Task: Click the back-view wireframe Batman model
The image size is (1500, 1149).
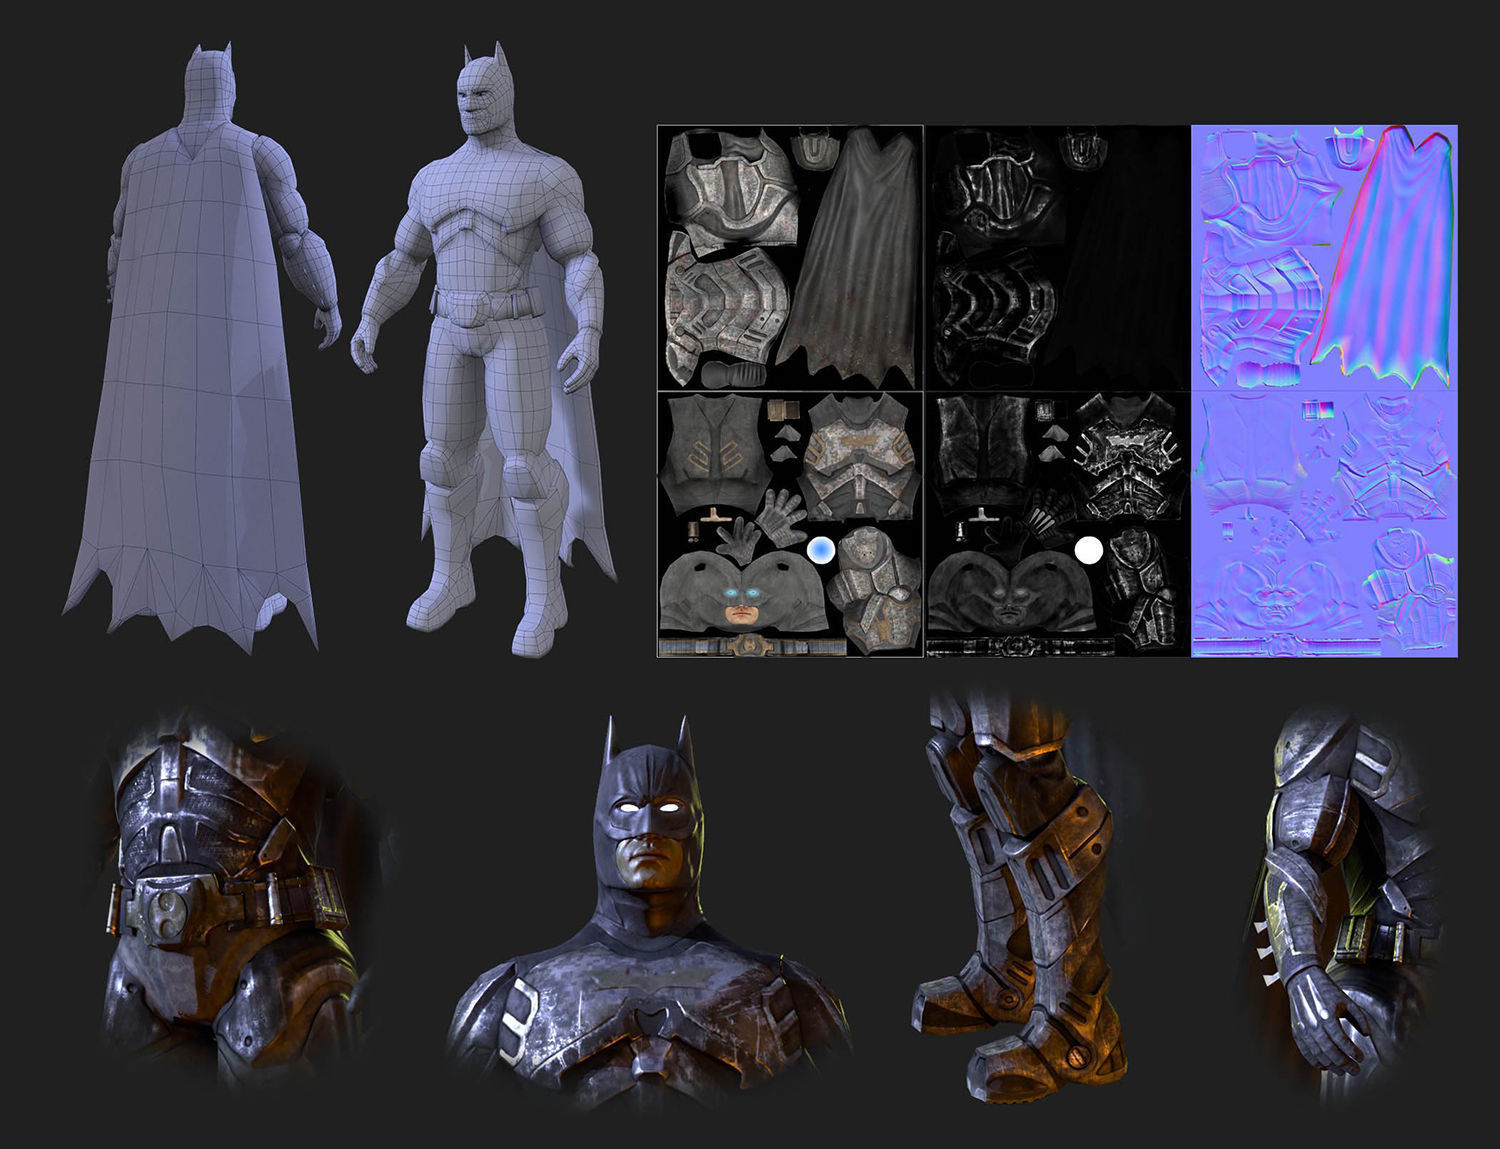Action: point(200,345)
